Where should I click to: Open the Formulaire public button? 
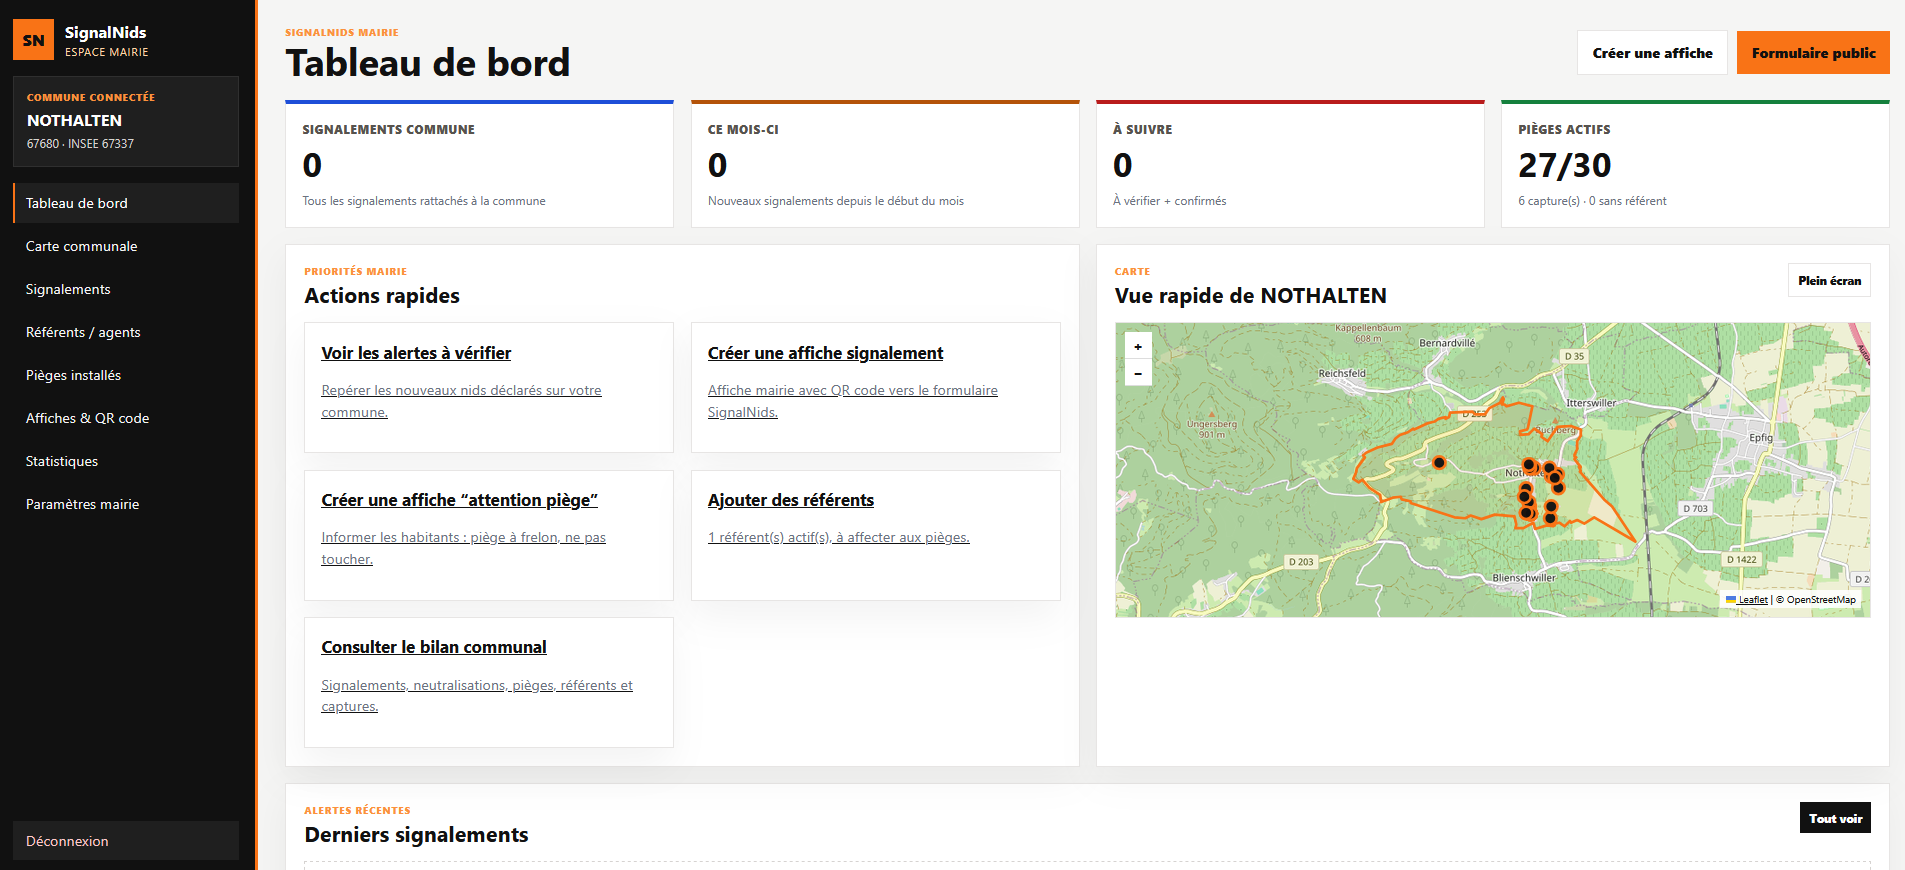[1813, 53]
